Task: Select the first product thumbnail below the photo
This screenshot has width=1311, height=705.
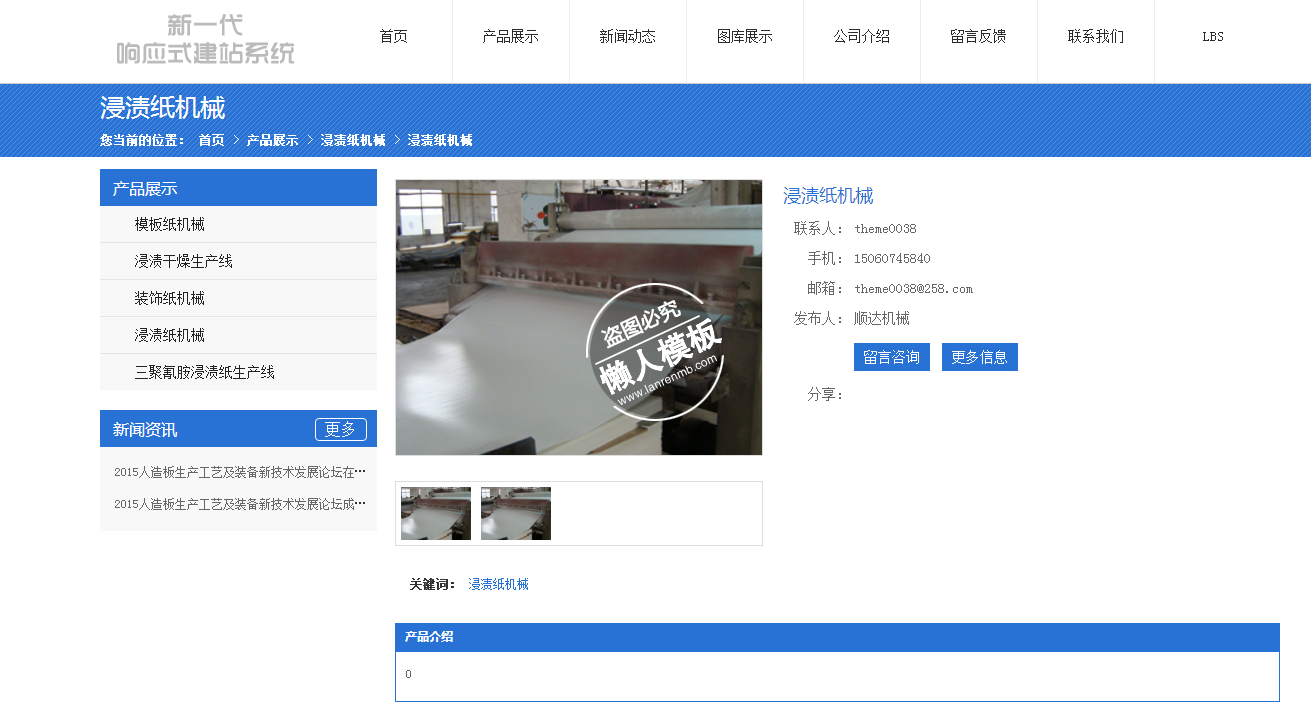Action: (x=436, y=514)
